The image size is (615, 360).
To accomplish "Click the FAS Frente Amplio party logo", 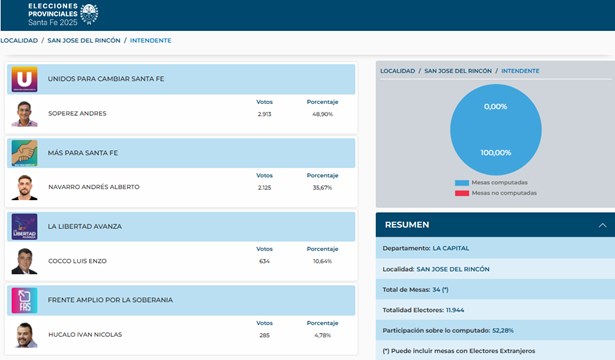I will tap(24, 300).
